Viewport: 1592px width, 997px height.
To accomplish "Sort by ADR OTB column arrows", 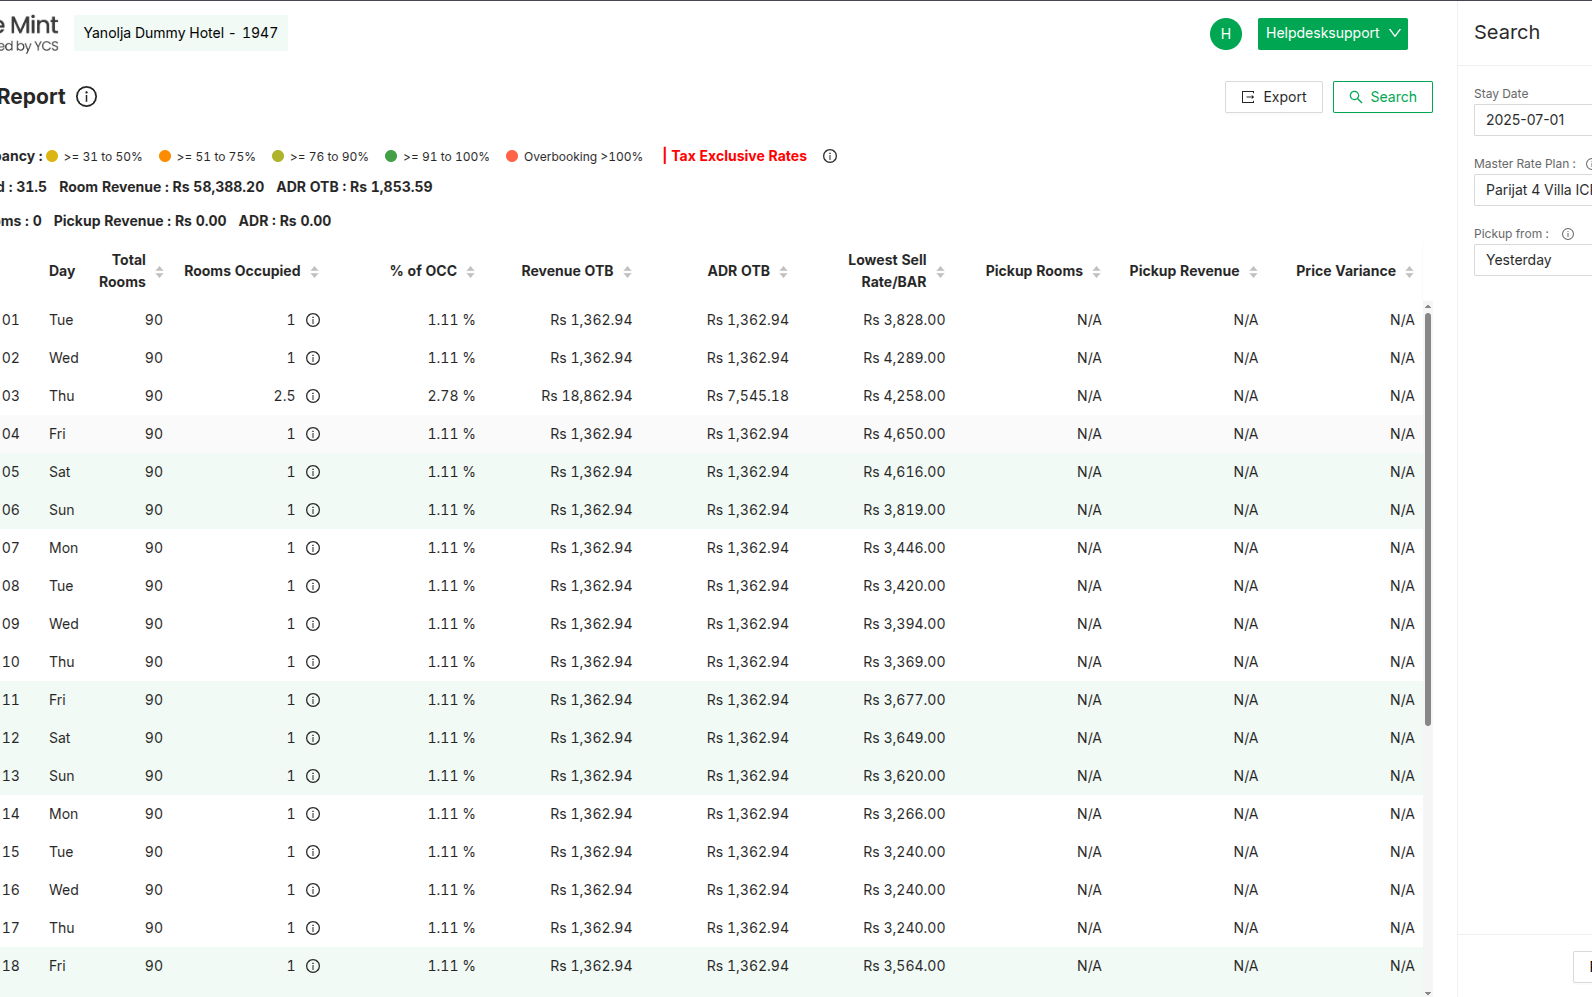I will (x=783, y=272).
